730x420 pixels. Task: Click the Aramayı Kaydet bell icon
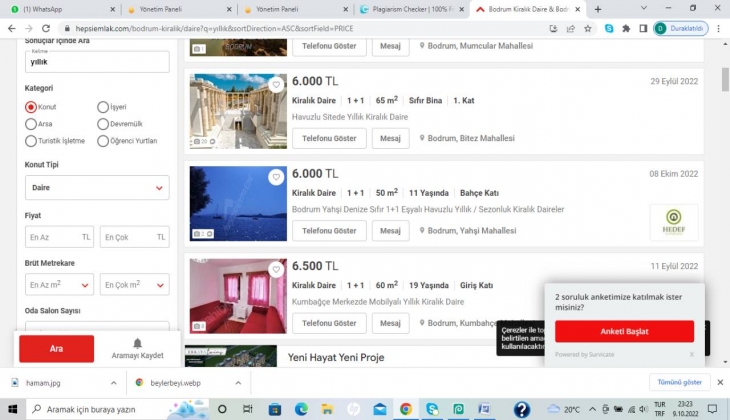click(x=138, y=343)
